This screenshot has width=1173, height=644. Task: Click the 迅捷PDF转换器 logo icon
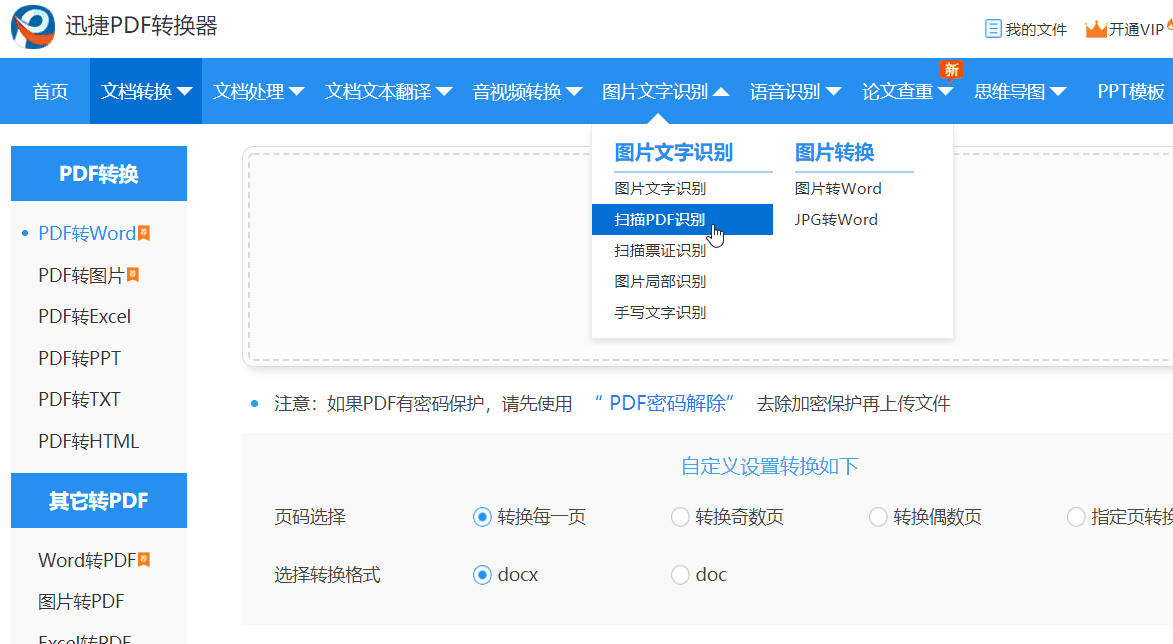click(30, 27)
